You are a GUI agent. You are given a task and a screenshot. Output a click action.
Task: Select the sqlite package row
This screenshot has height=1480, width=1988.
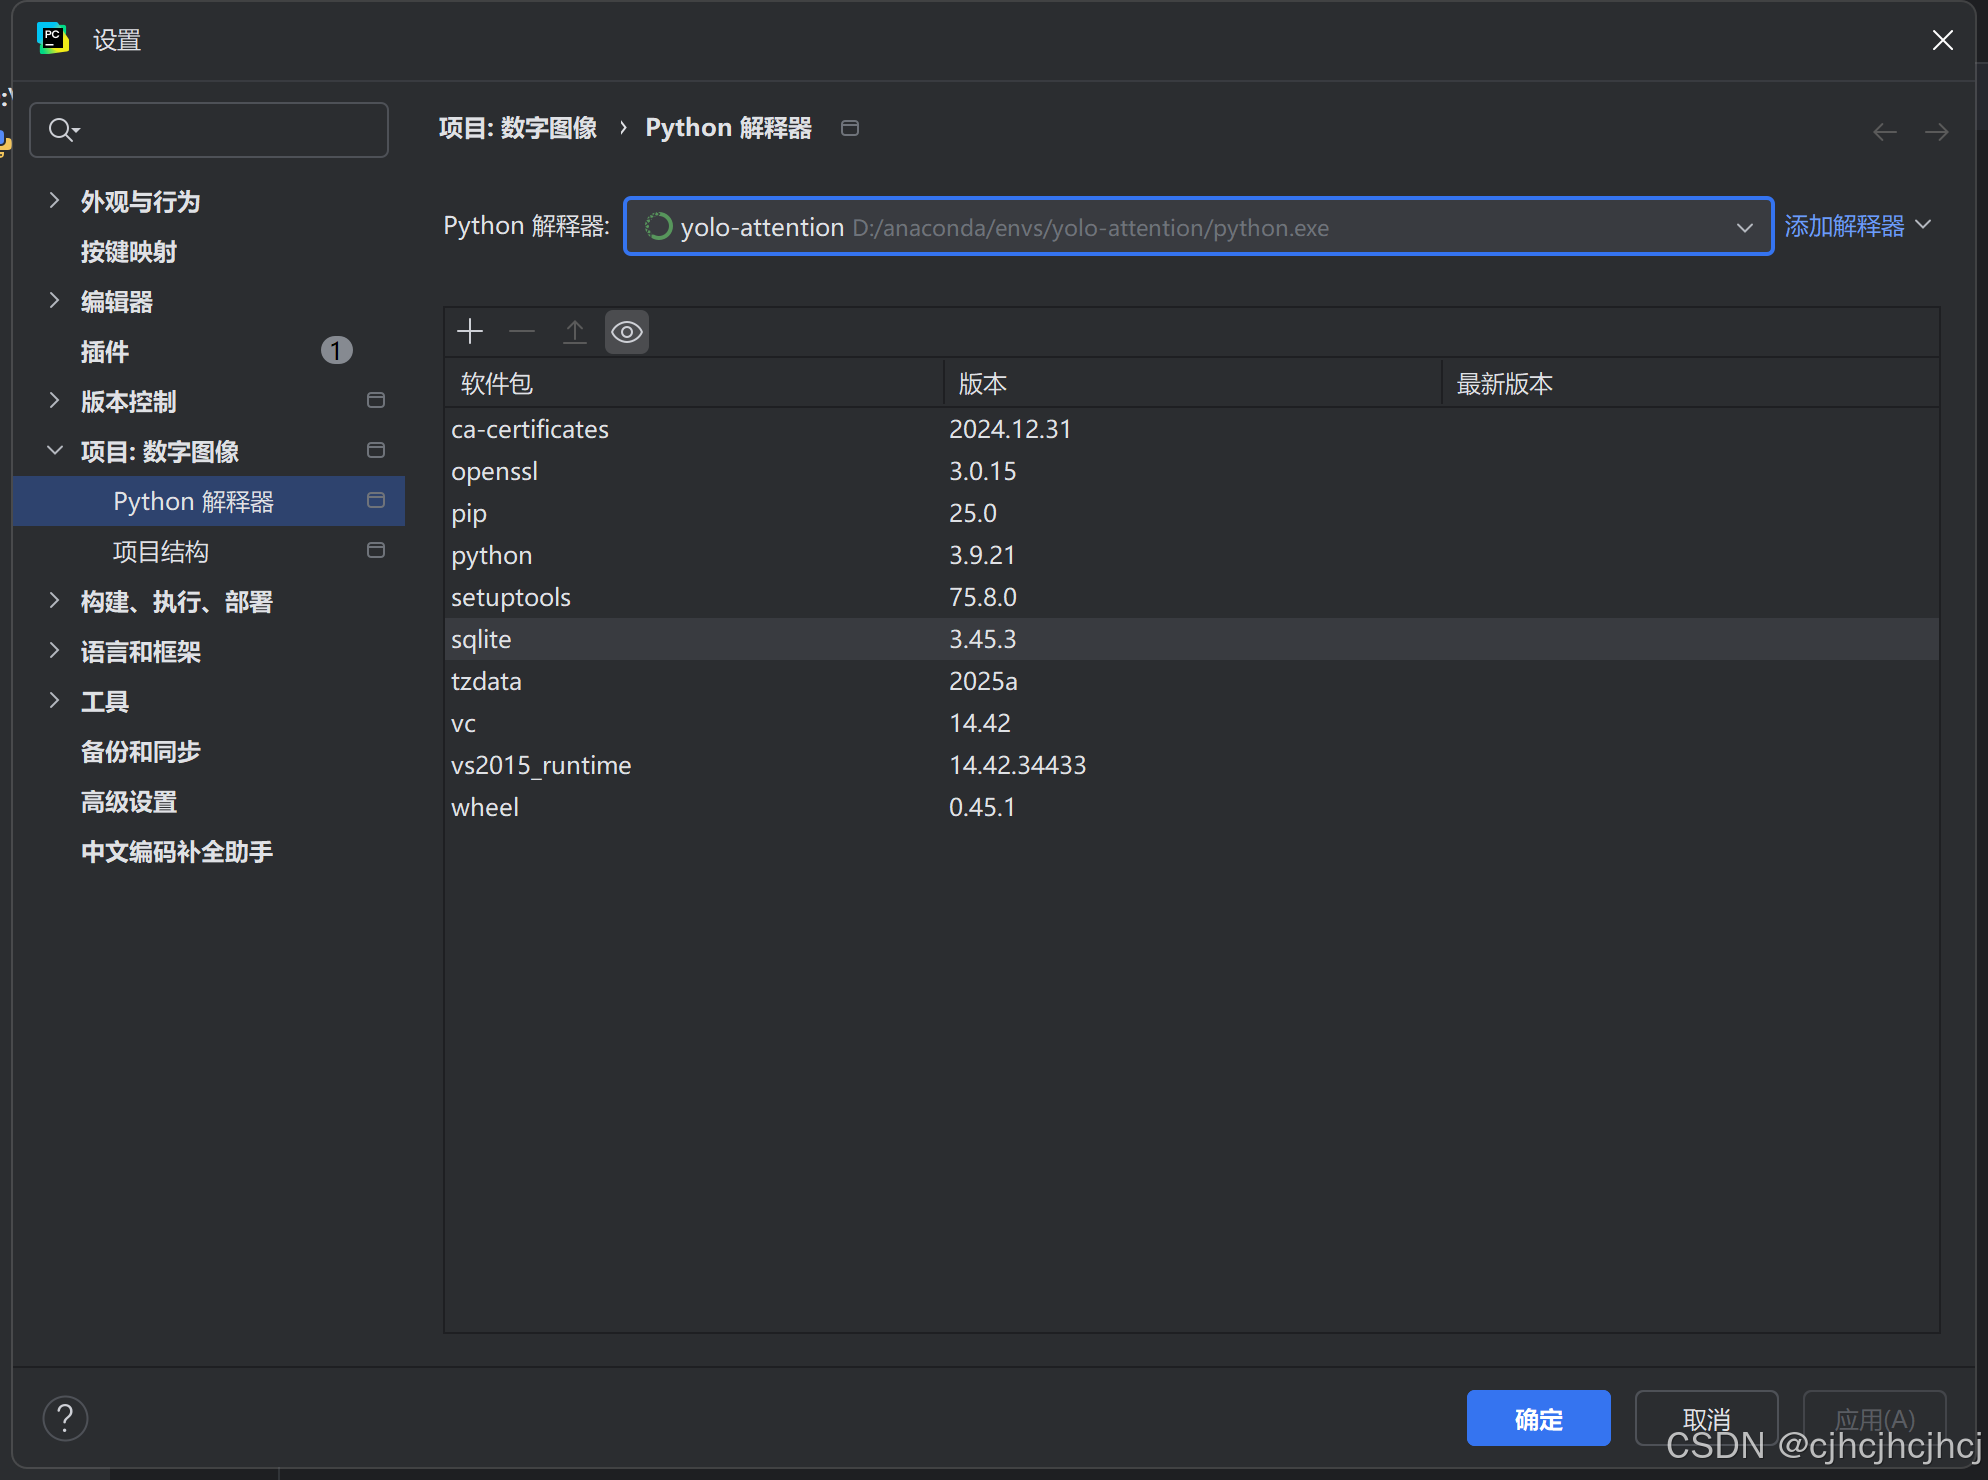tap(1192, 639)
